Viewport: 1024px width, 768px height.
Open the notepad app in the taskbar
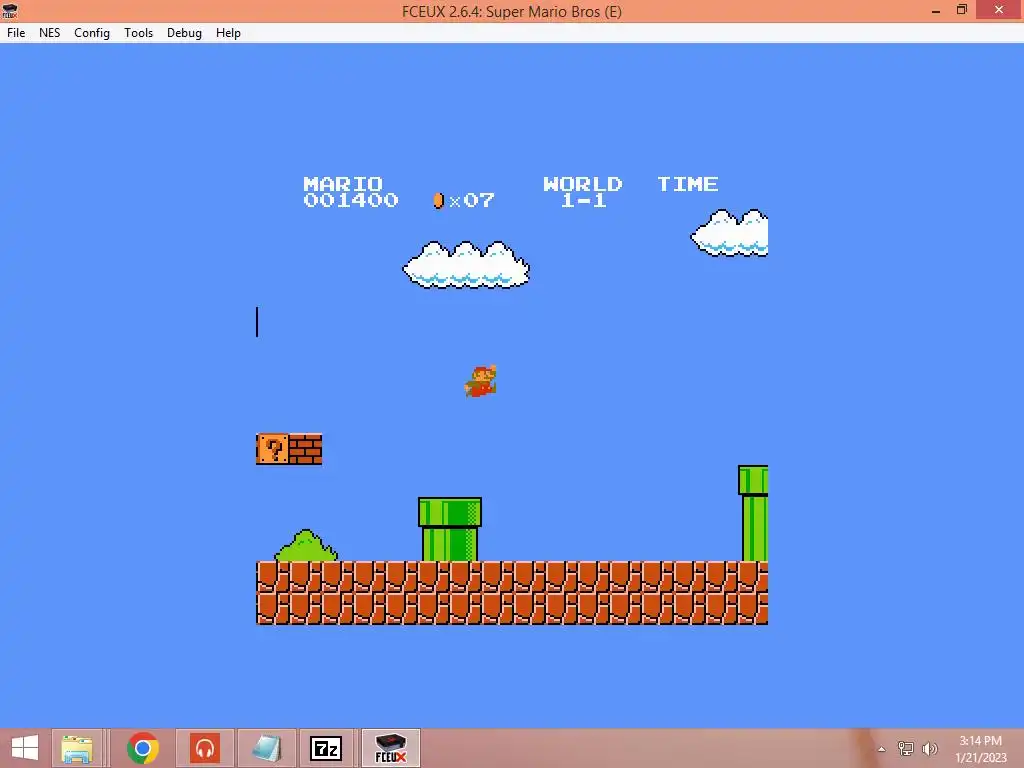tap(266, 748)
